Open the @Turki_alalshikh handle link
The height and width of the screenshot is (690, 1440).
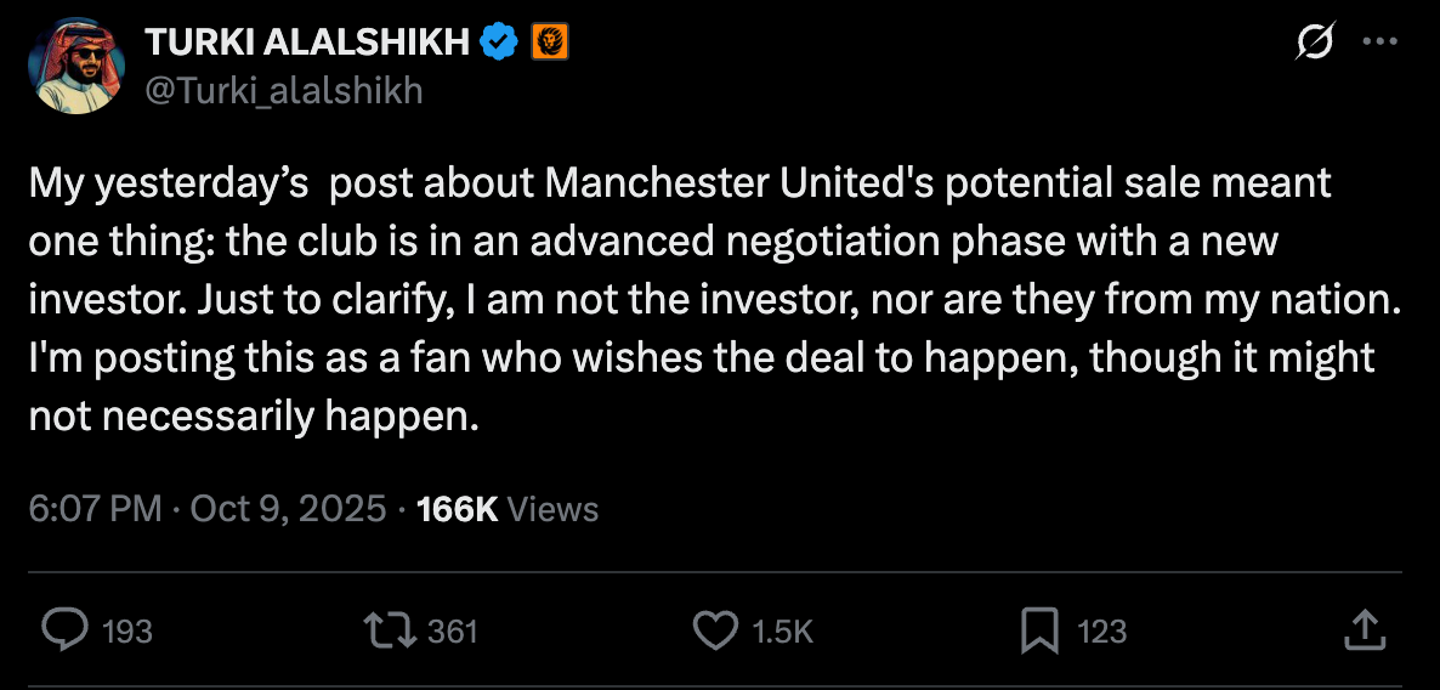pyautogui.click(x=284, y=91)
